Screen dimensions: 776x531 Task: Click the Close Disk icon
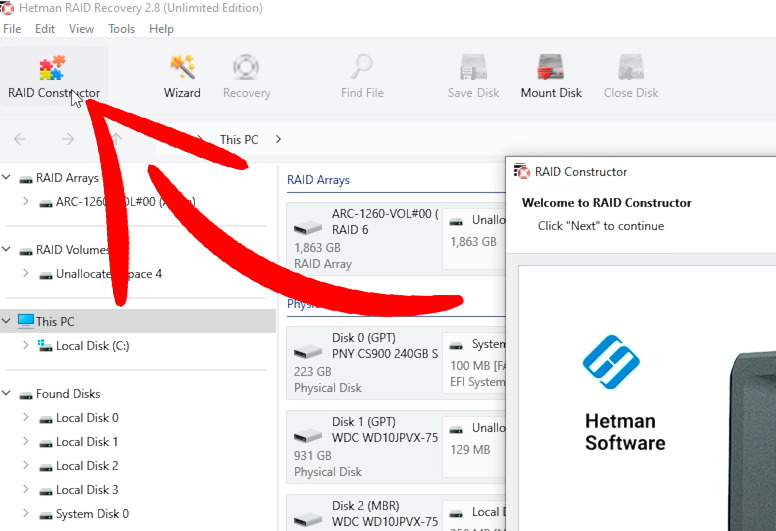pyautogui.click(x=630, y=67)
